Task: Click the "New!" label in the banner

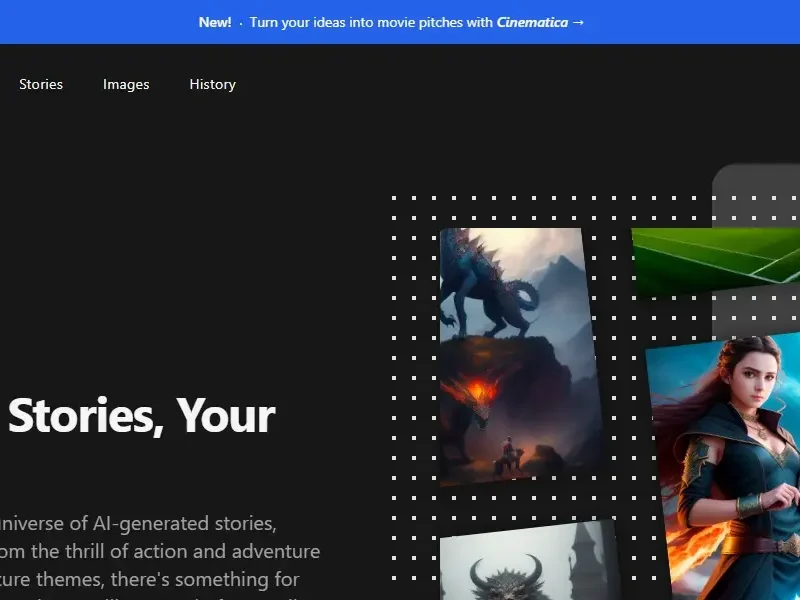Action: (215, 22)
